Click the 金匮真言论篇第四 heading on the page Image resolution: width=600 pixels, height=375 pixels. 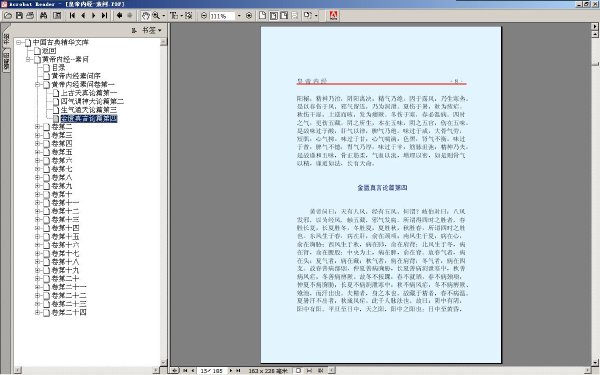(x=382, y=188)
